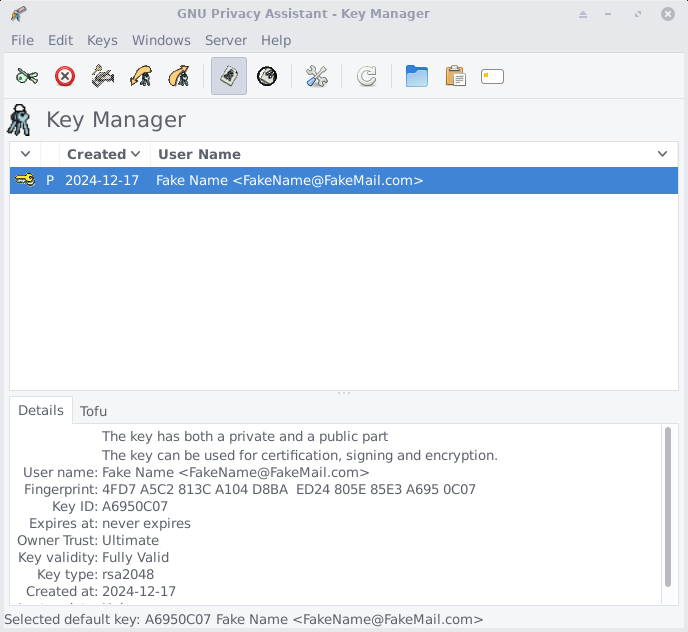Click the status bar selected default key text

coord(244,619)
